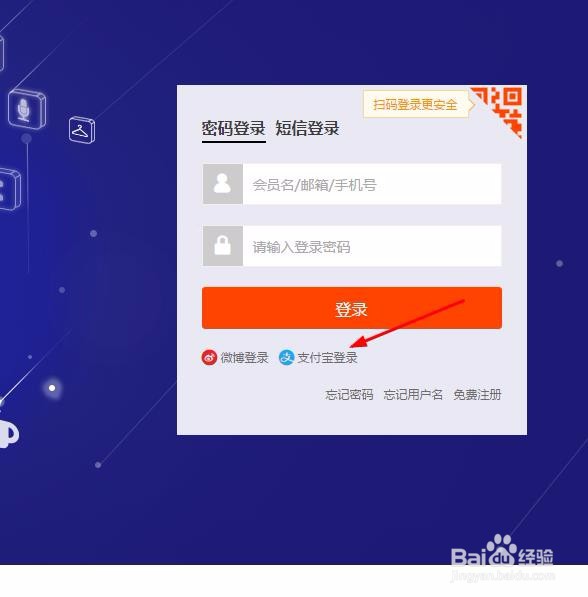Click the 扫码登录更安全 tooltip label
The width and height of the screenshot is (588, 597).
coord(415,104)
